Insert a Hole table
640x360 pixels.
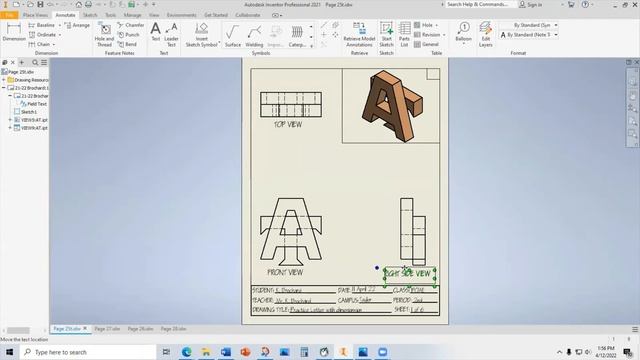(423, 25)
